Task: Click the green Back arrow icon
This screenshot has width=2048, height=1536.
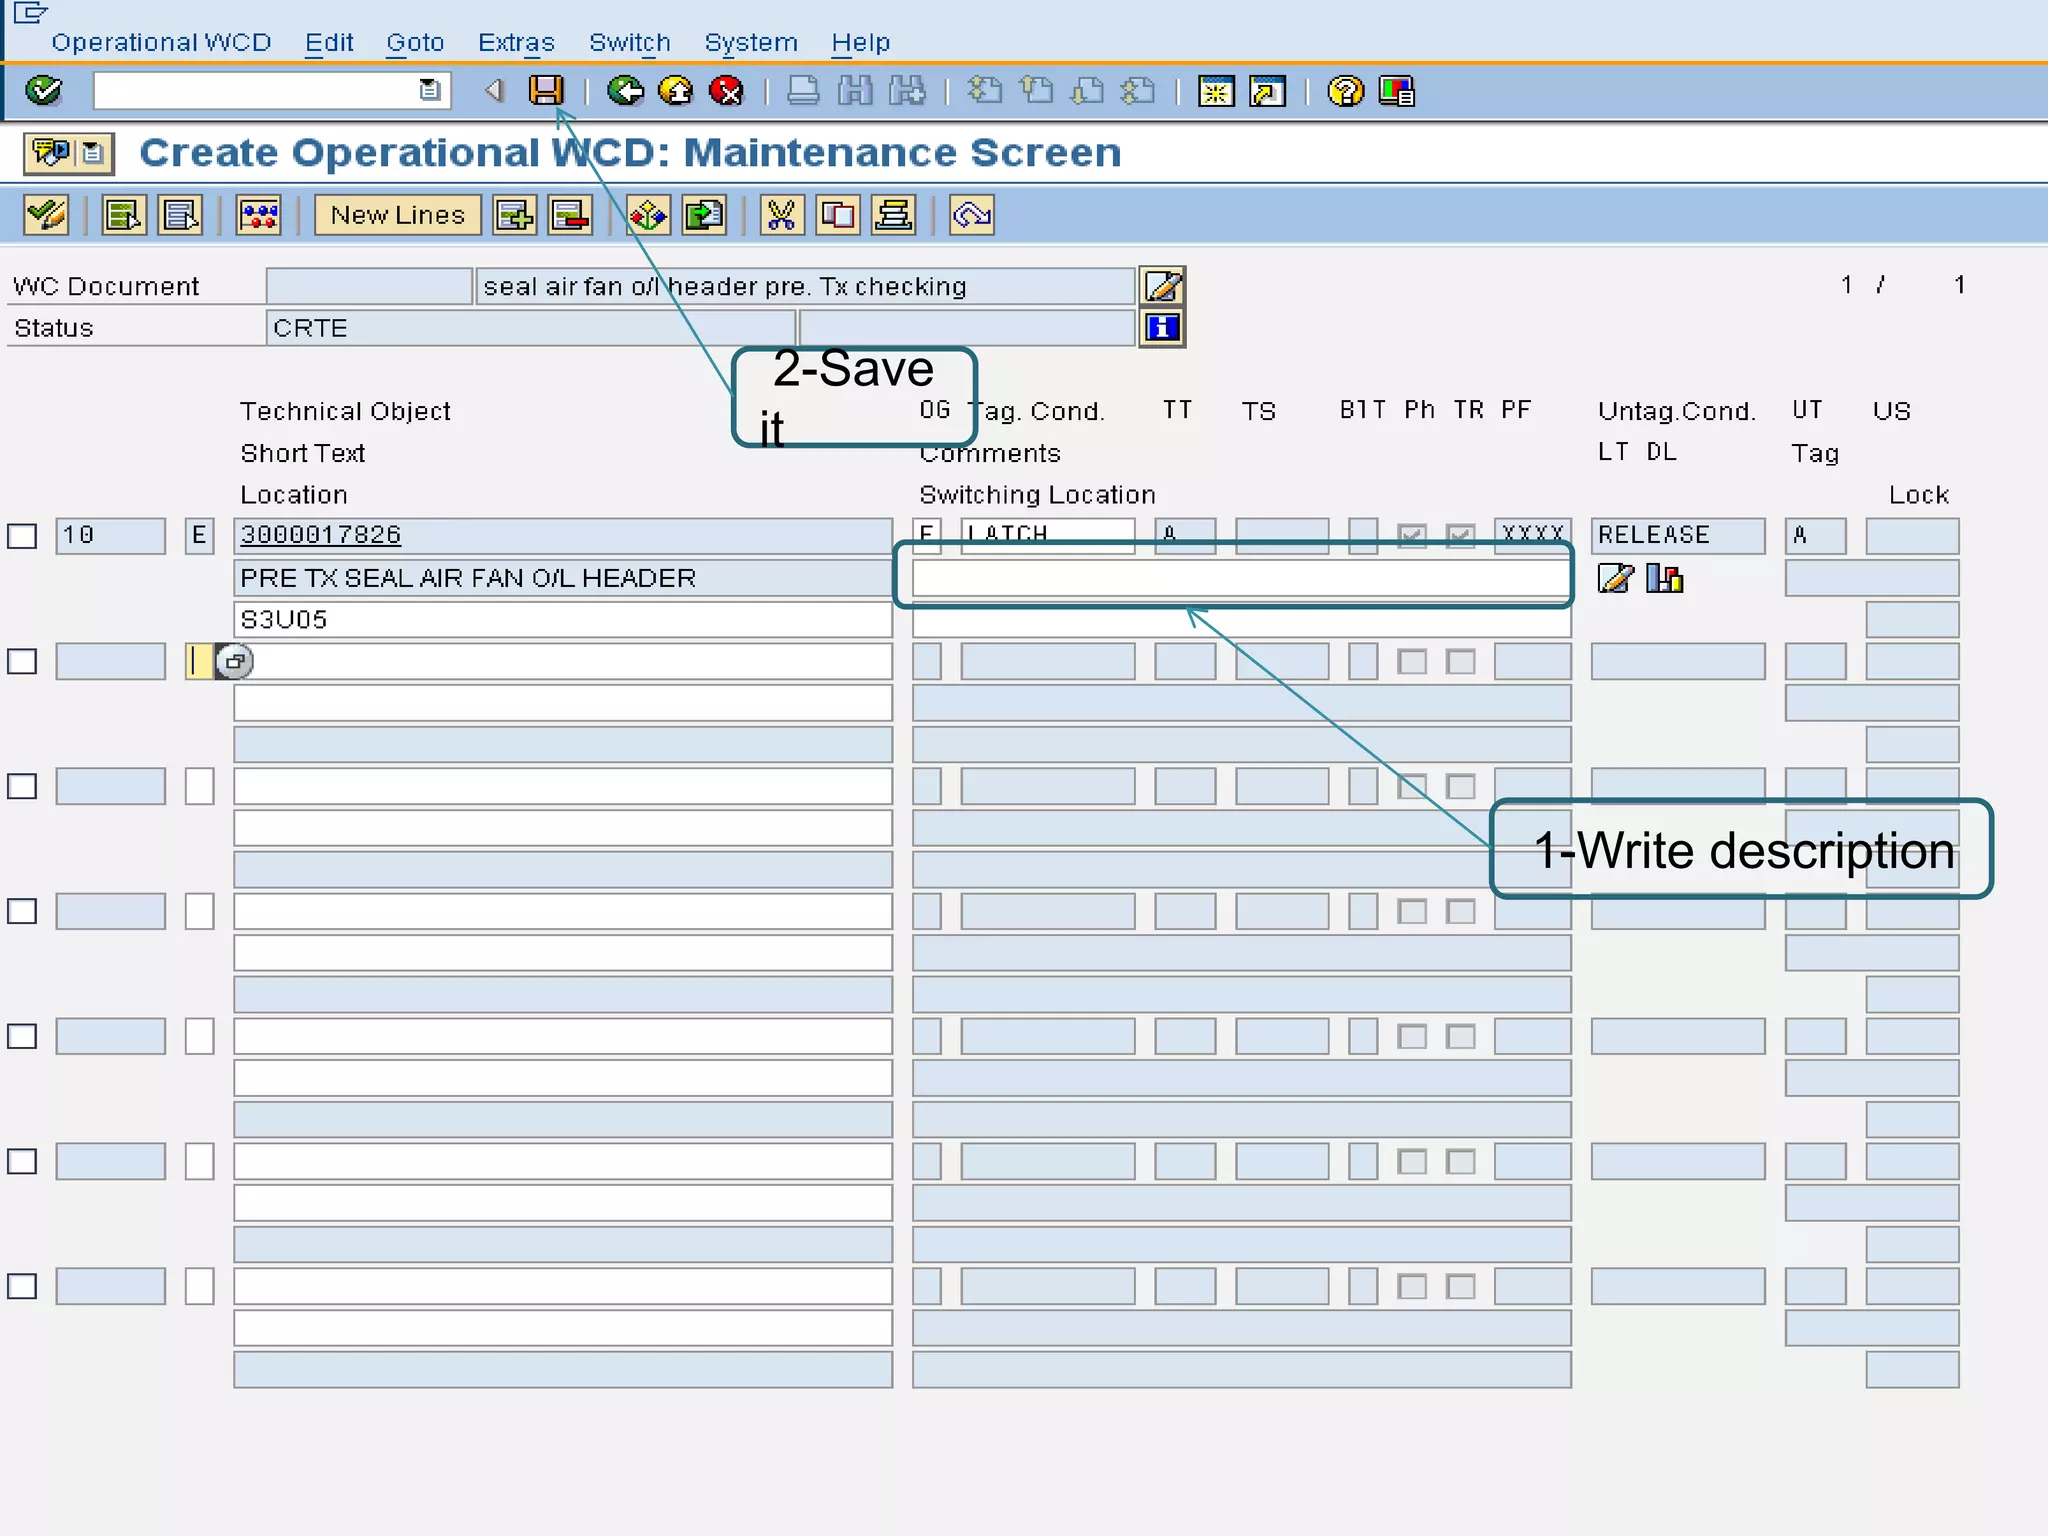Action: (626, 91)
